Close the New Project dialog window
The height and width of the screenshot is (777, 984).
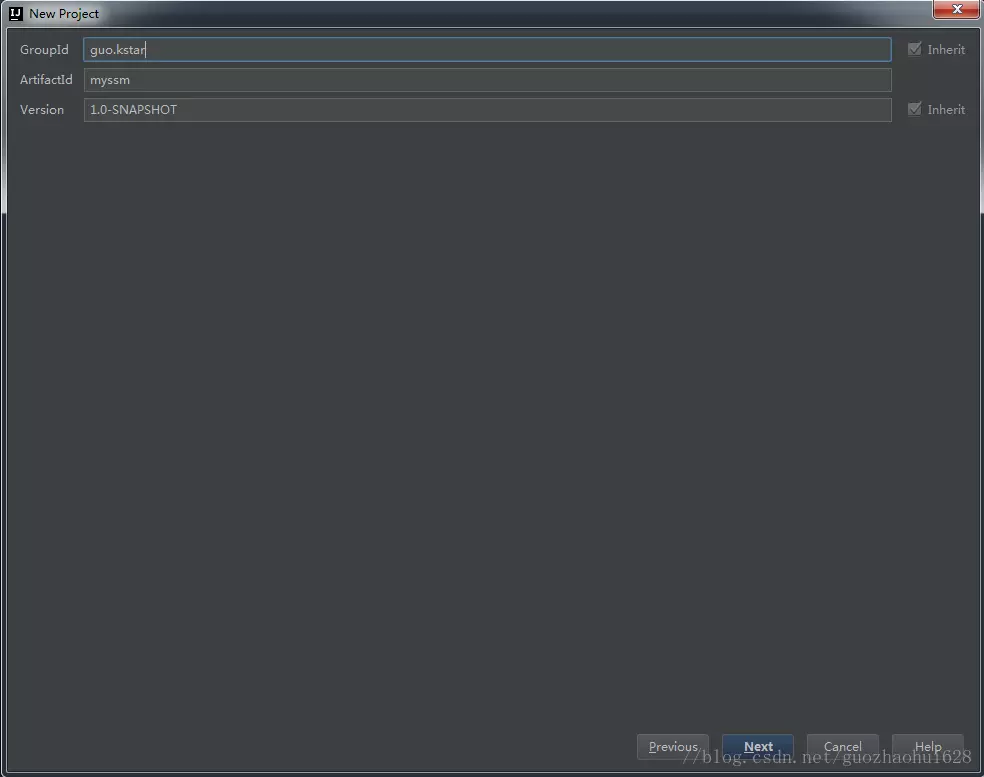(x=956, y=9)
